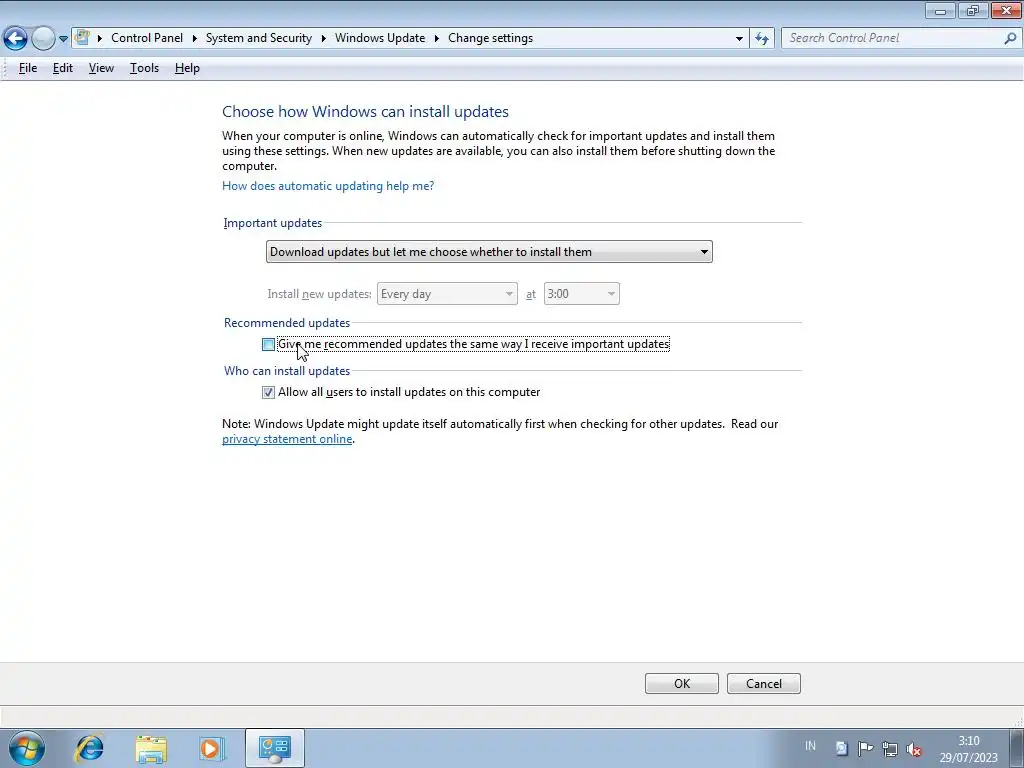The height and width of the screenshot is (768, 1024).
Task: Click 'Choose how Windows can install updates' heading
Action: 365,112
